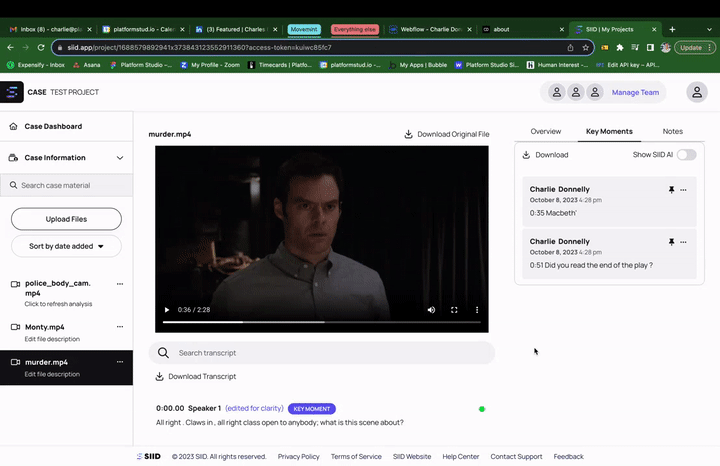Download key moments list
The width and height of the screenshot is (720, 466).
(x=546, y=155)
